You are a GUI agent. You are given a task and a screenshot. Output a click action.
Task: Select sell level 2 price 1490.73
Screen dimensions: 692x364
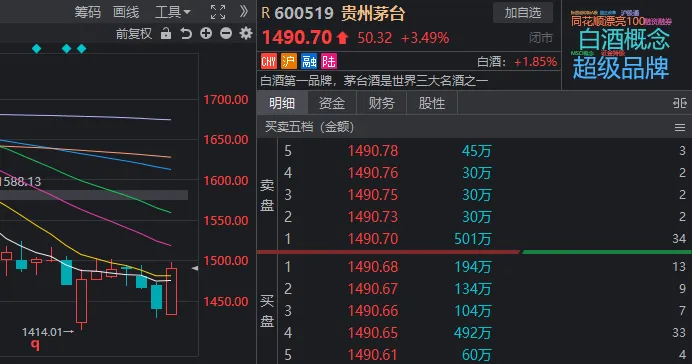(x=373, y=217)
